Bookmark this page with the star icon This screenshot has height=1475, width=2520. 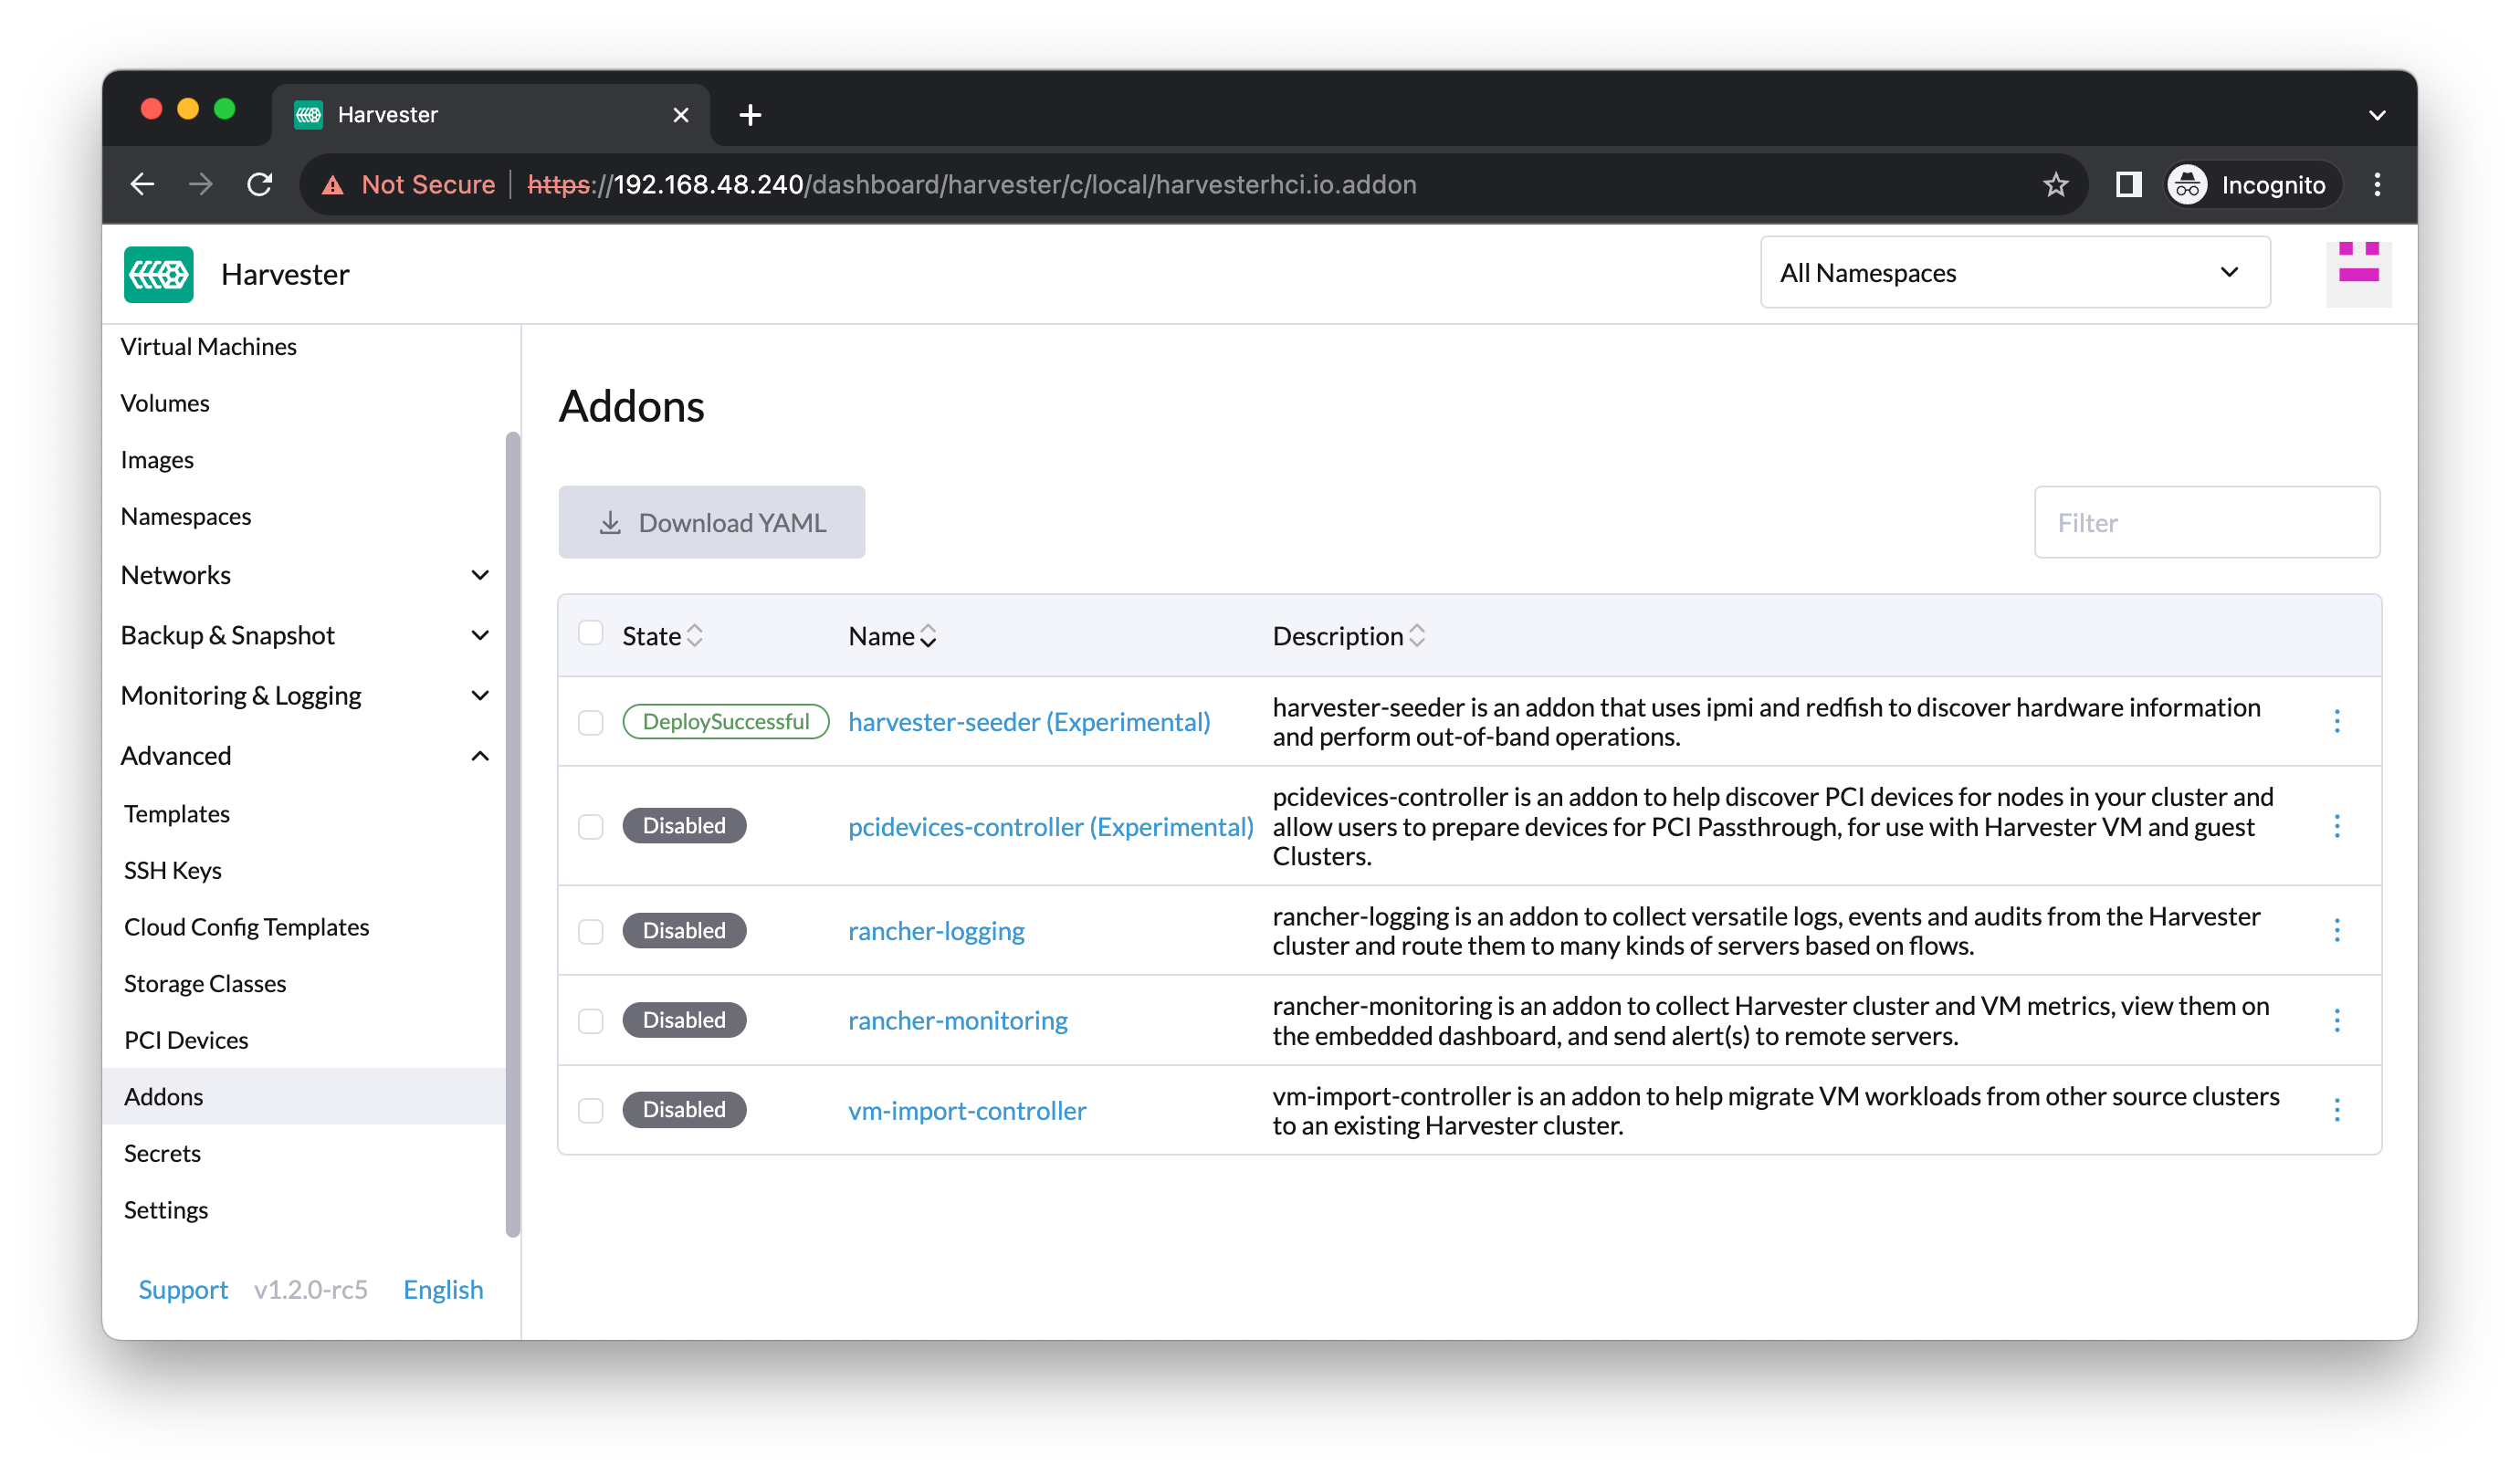2055,185
